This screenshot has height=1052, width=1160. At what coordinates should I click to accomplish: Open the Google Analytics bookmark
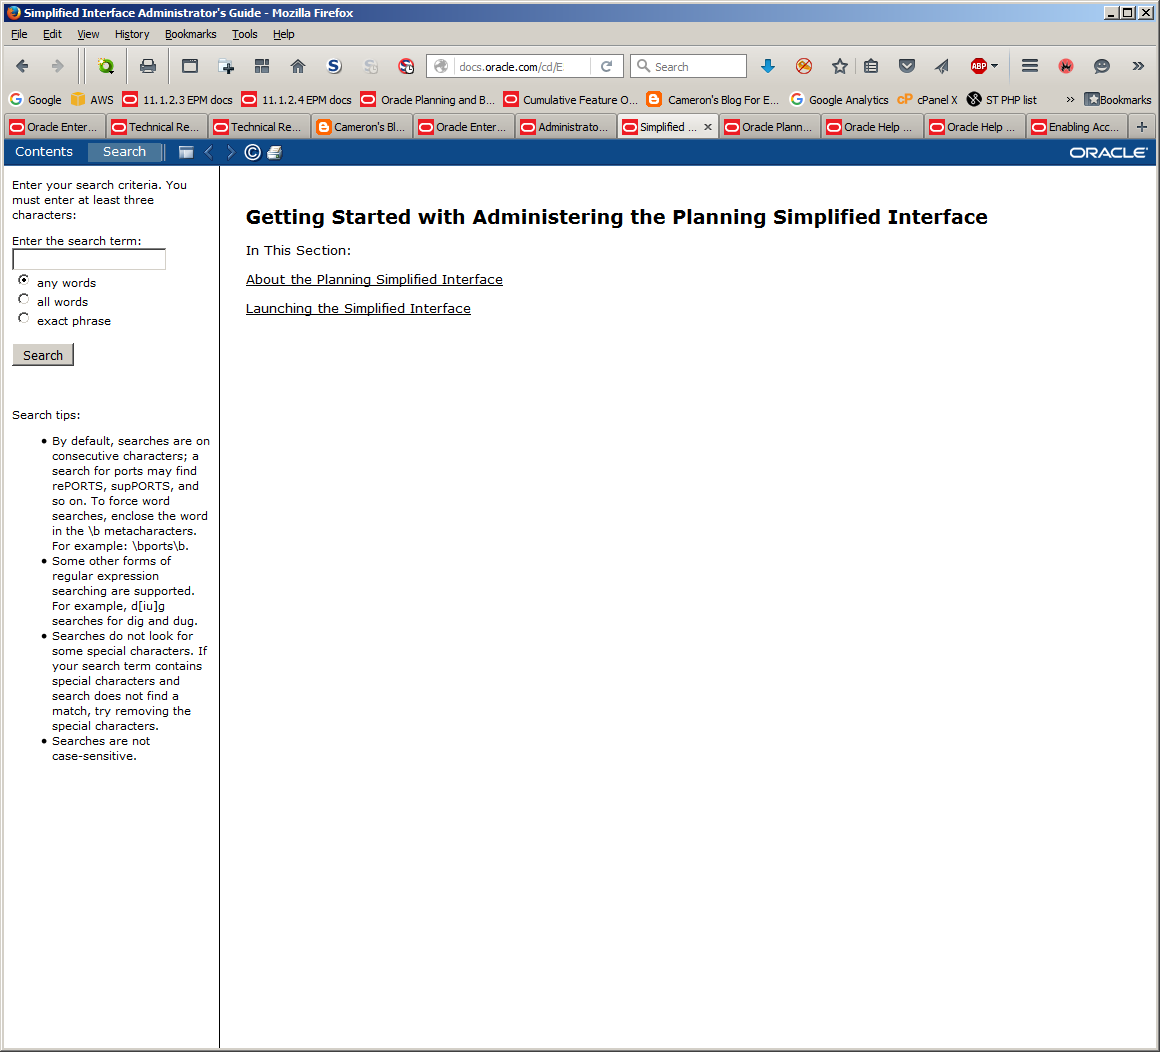[x=839, y=100]
